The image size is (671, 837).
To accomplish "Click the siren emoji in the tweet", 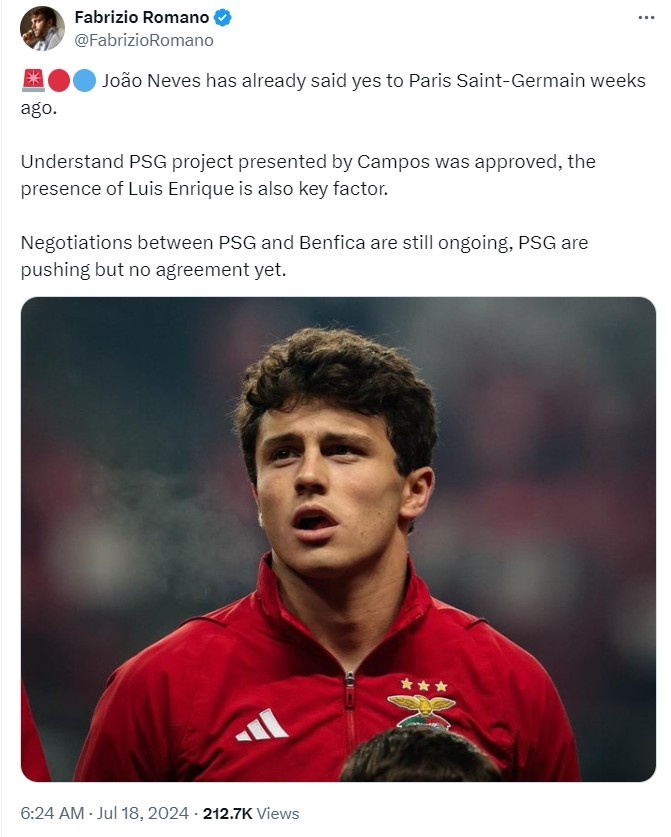I will (32, 82).
